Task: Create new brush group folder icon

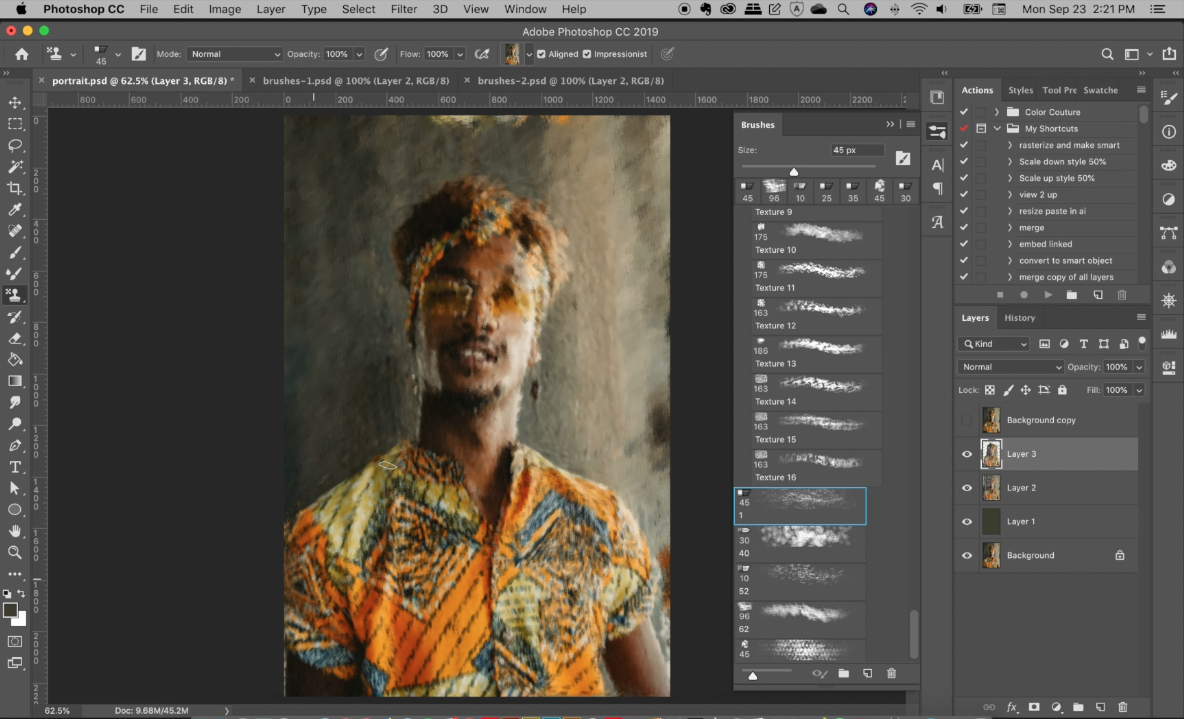Action: tap(843, 673)
